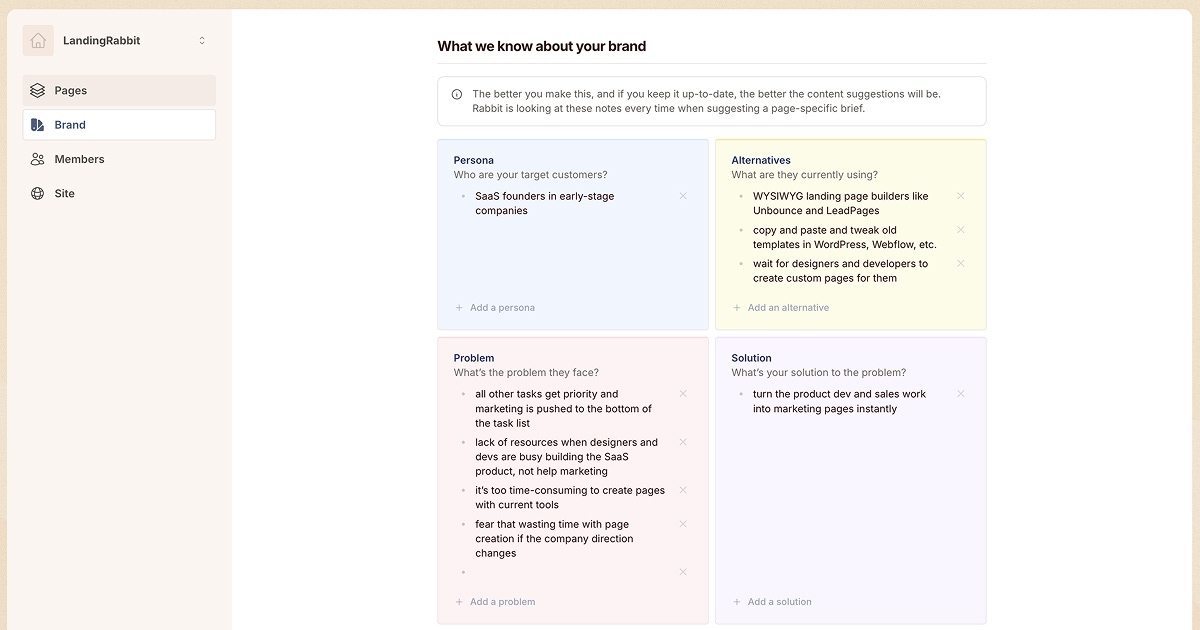The height and width of the screenshot is (630, 1200).
Task: Remove the SaaS founders persona entry
Action: [x=683, y=196]
